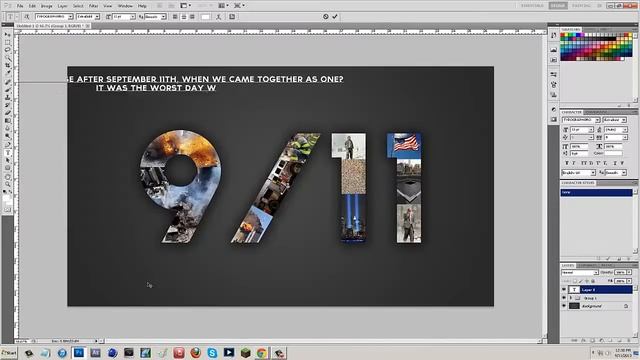The width and height of the screenshot is (640, 360).
Task: Open Firefox from the taskbar
Action: click(x=196, y=353)
